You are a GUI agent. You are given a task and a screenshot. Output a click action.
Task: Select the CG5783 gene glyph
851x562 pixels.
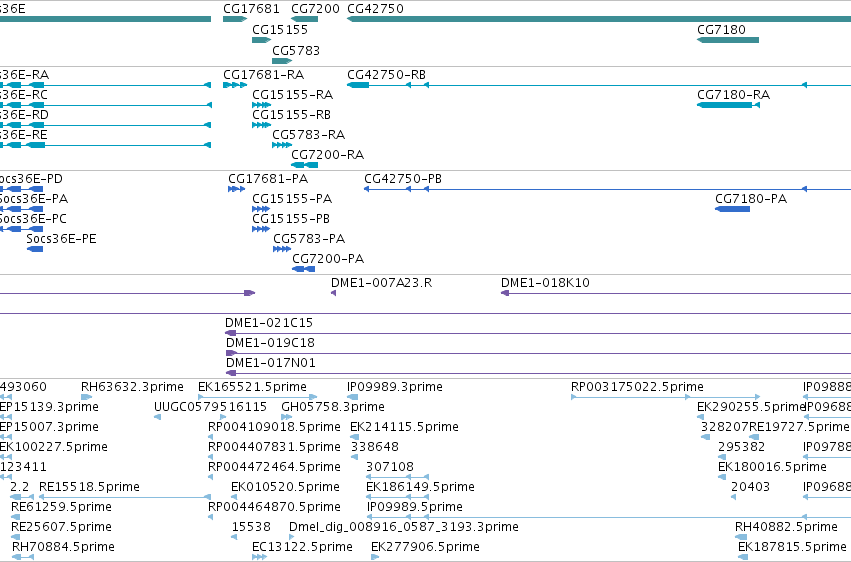pyautogui.click(x=282, y=61)
